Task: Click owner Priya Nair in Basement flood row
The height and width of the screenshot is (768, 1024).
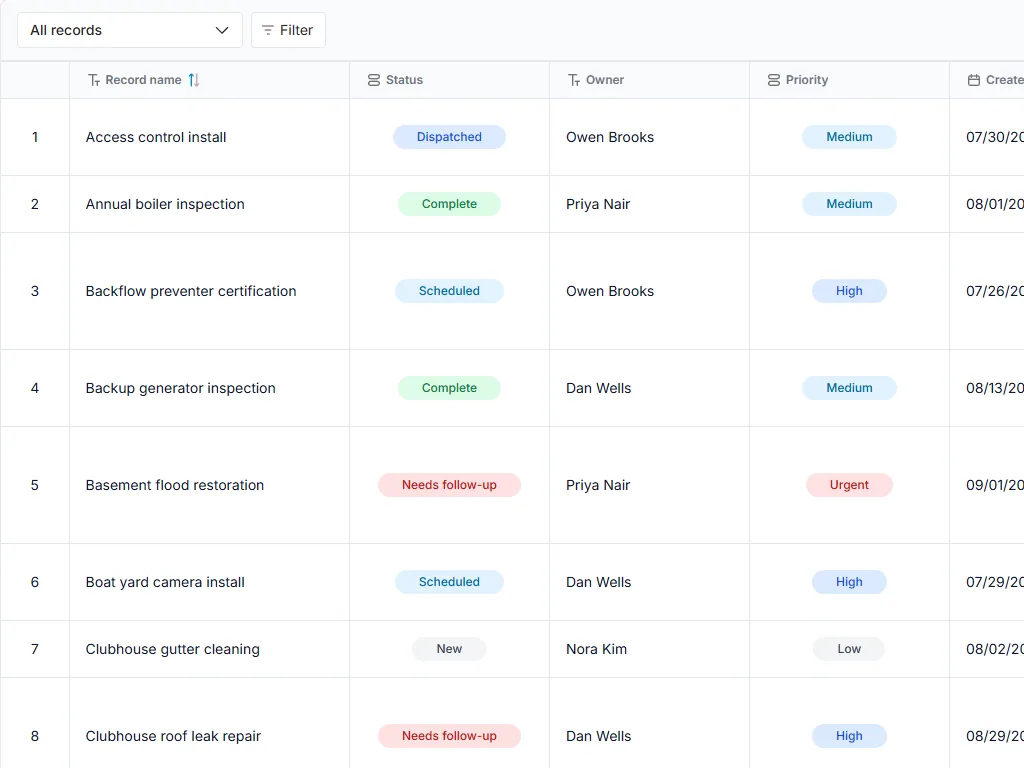Action: point(598,485)
